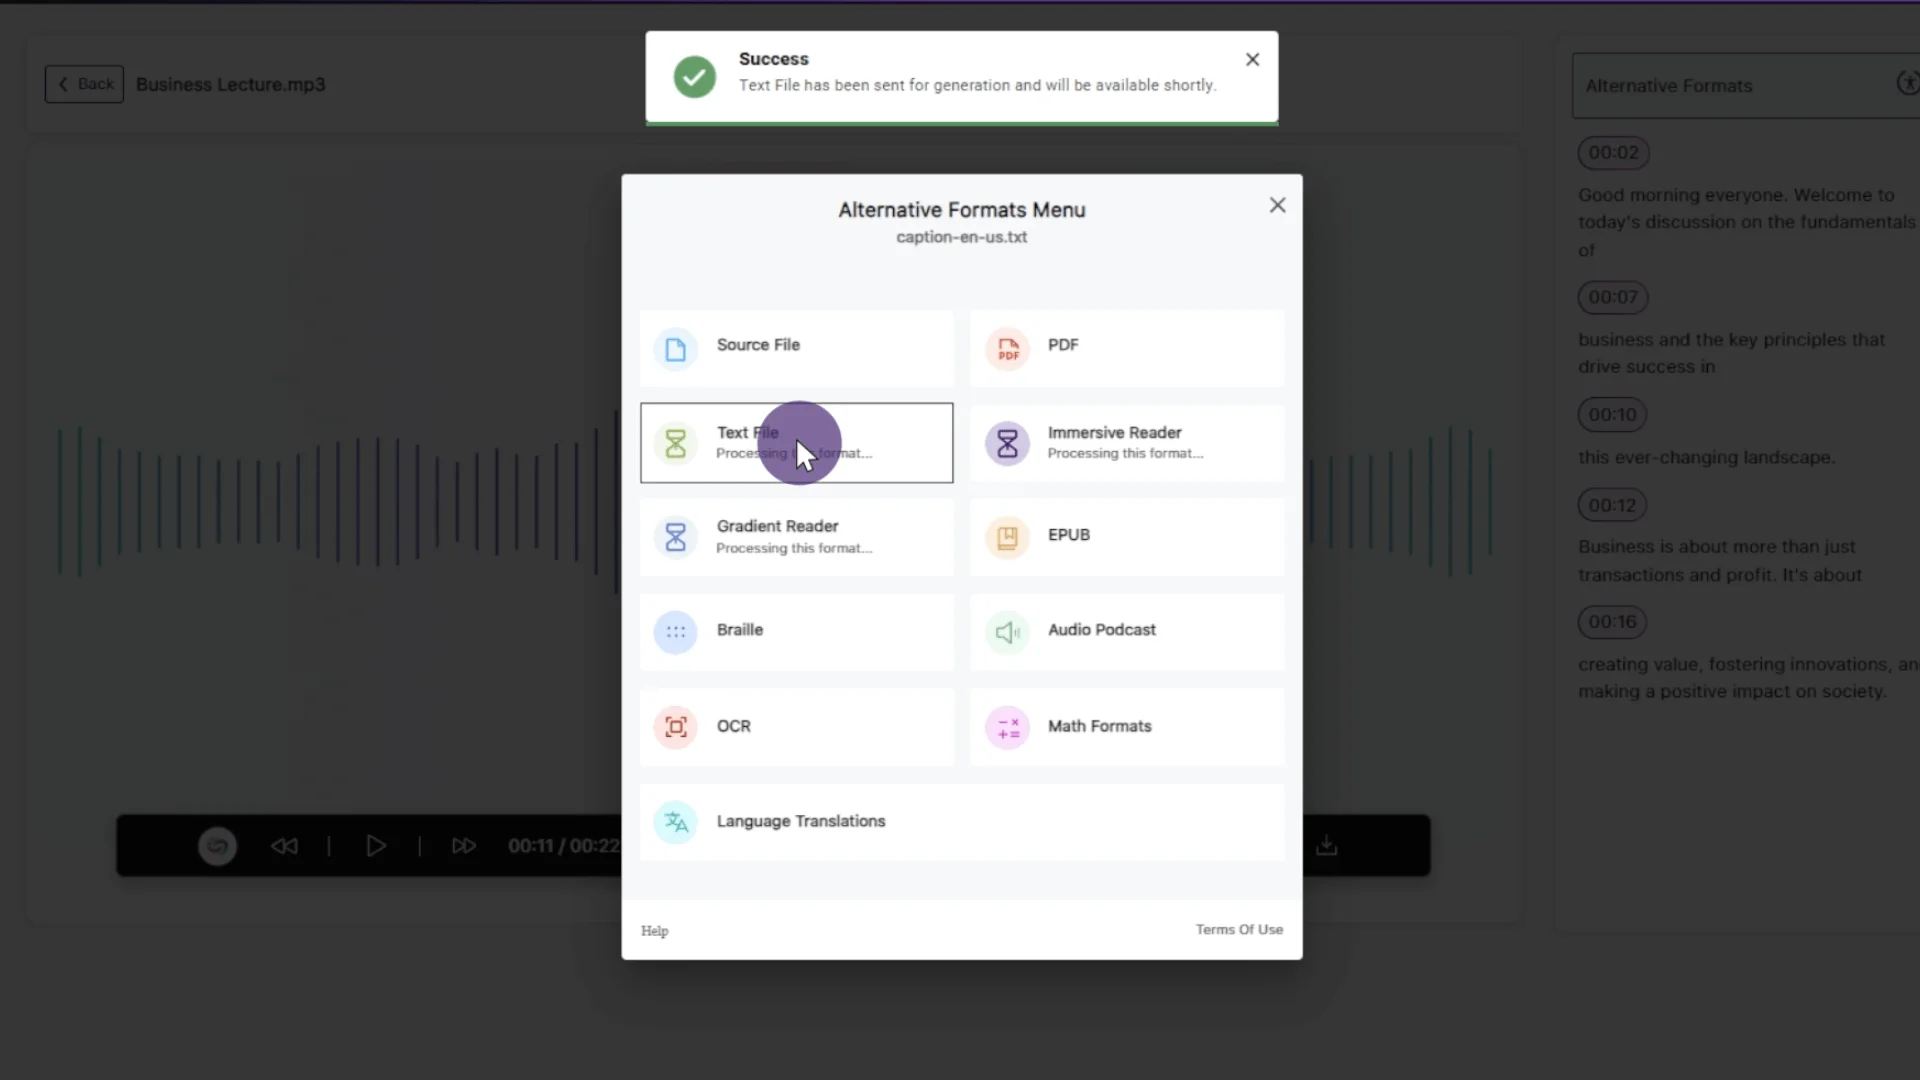
Task: Click the Alternative Formats panel header
Action: [1745, 86]
